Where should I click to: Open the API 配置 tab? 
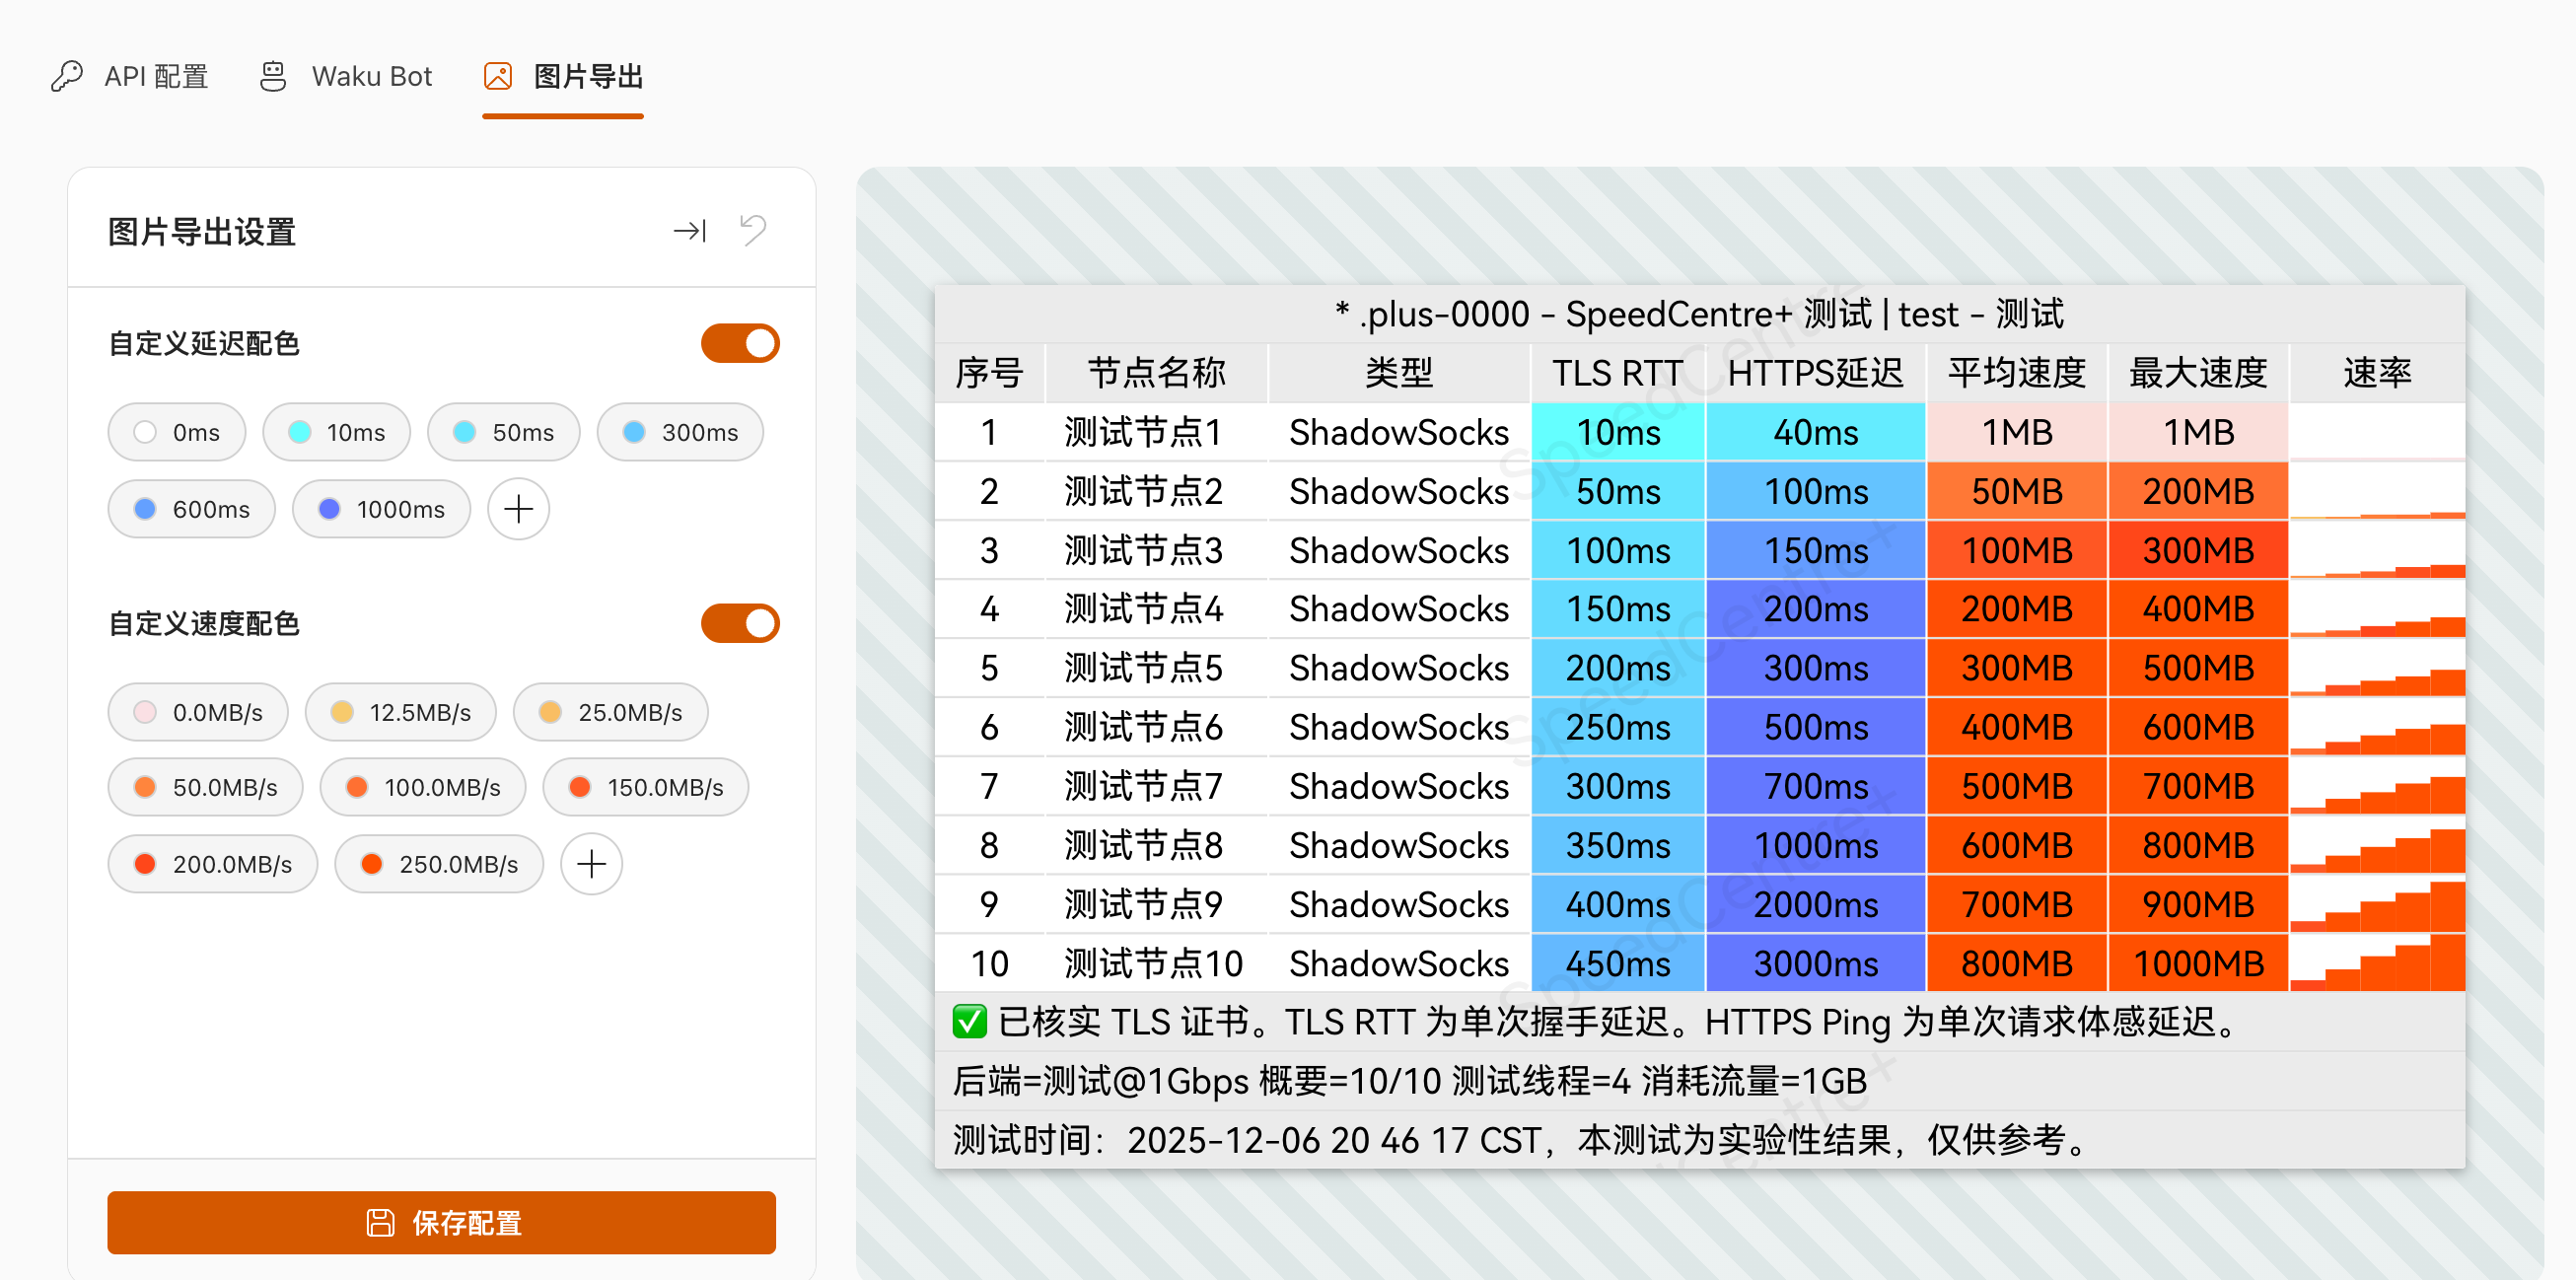point(130,76)
